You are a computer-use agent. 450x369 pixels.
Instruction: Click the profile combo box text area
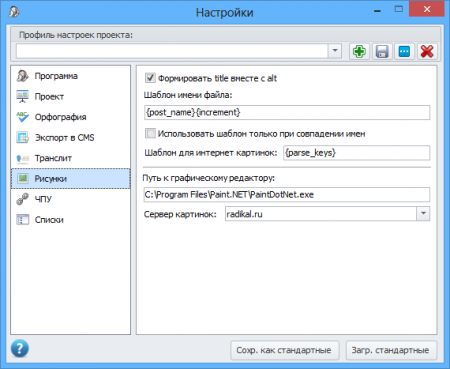tap(172, 51)
